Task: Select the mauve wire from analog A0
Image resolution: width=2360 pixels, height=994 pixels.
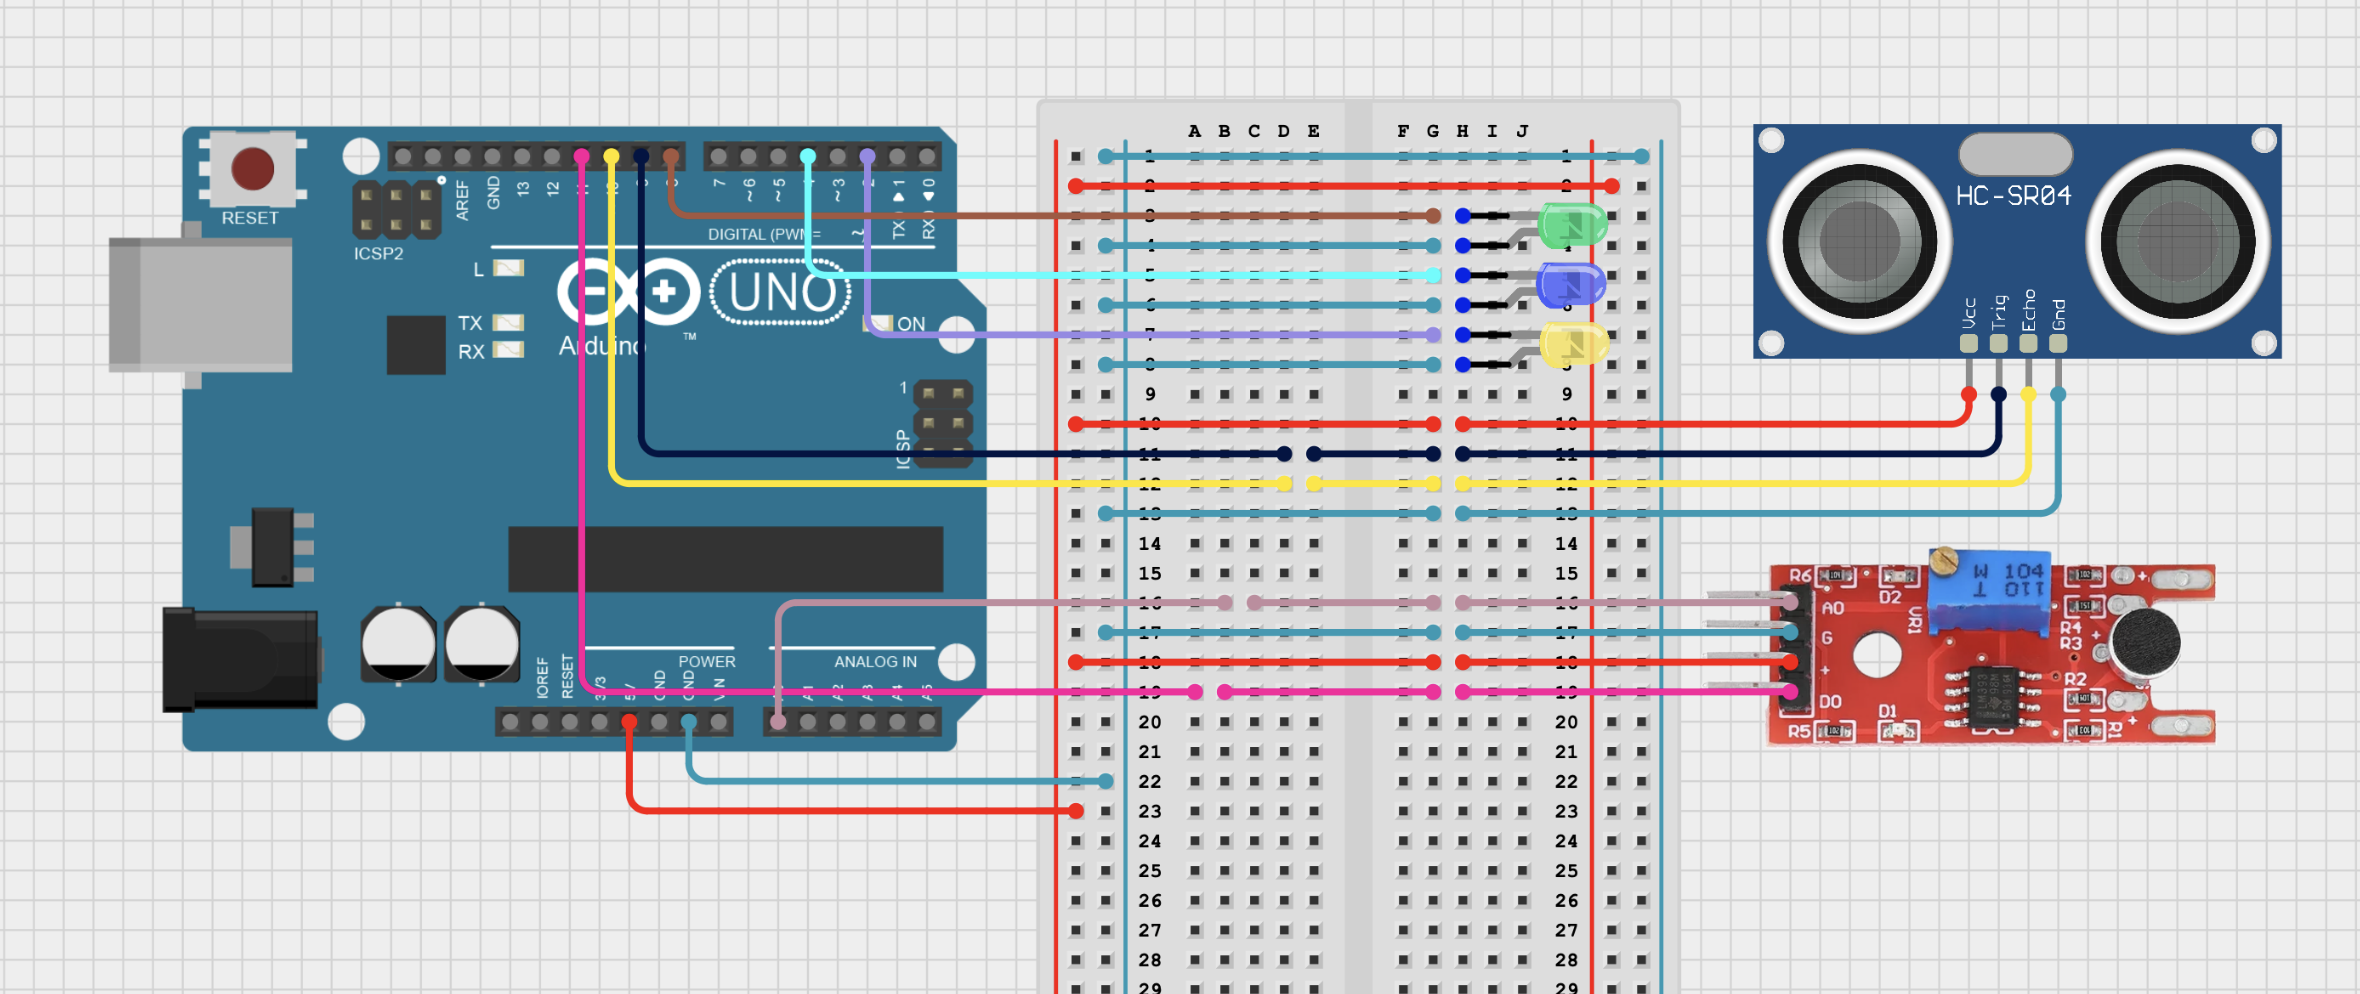Action: point(1000,602)
